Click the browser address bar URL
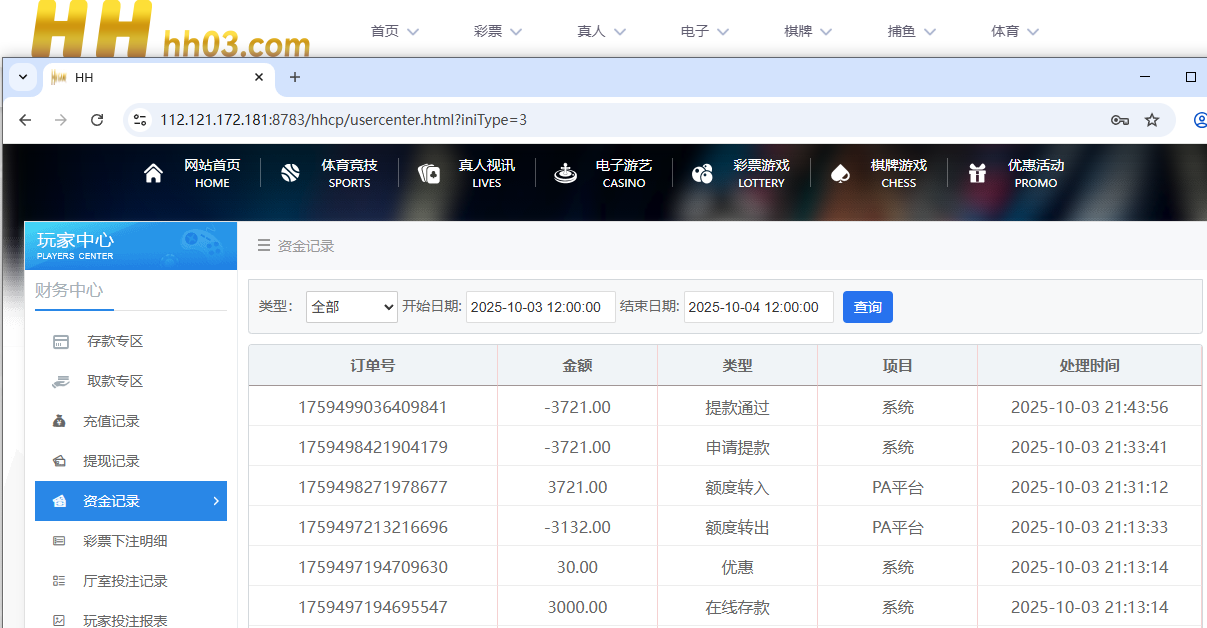1207x628 pixels. coord(343,120)
